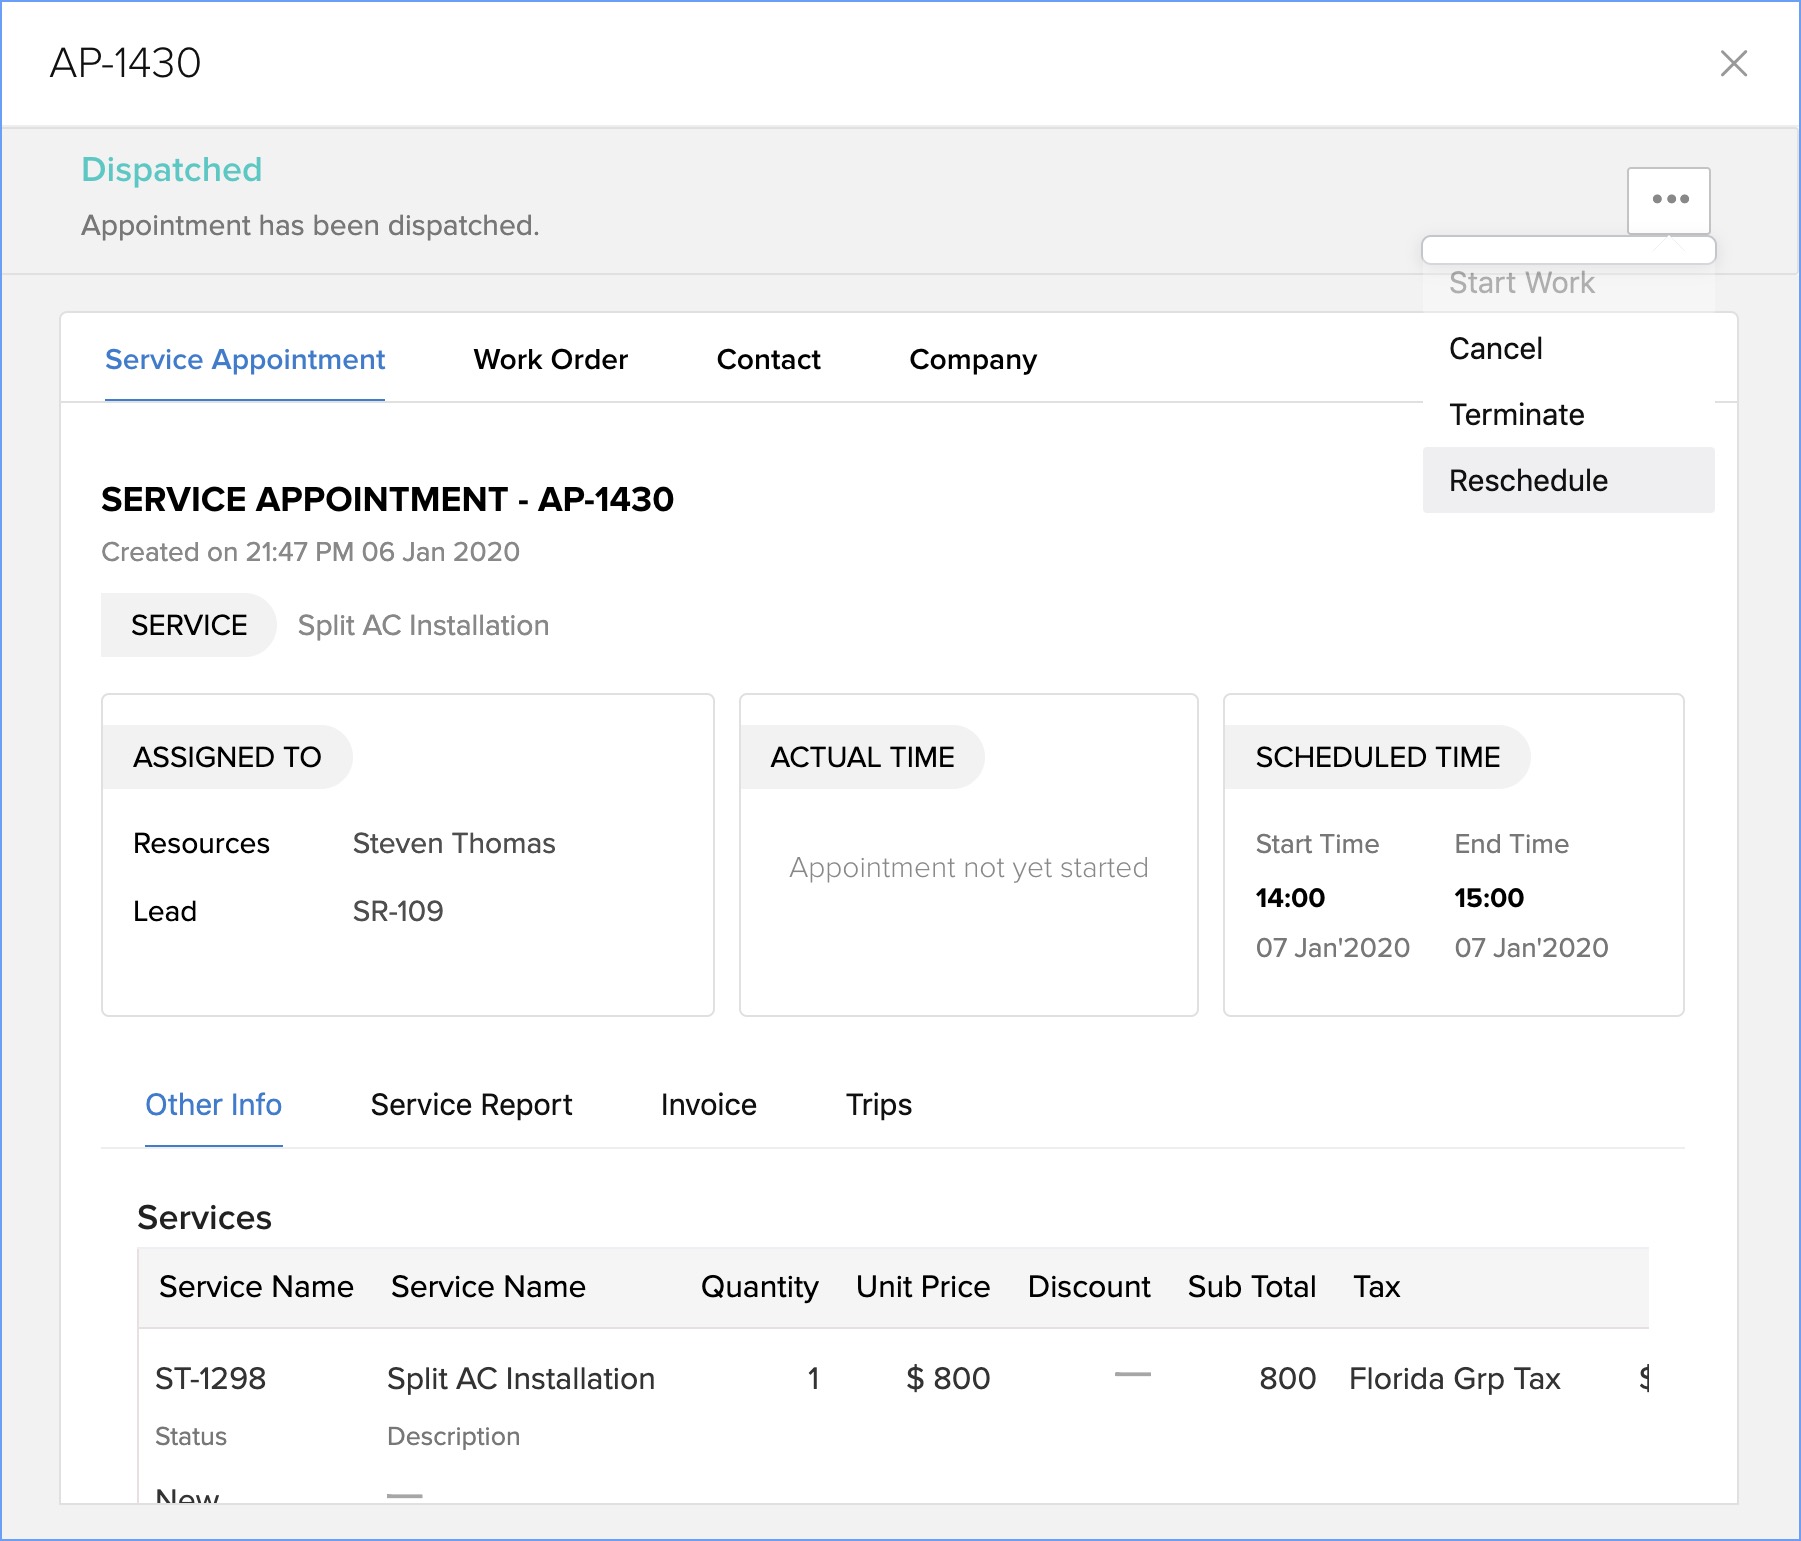Open the Trips tab
1801x1541 pixels.
pos(878,1105)
